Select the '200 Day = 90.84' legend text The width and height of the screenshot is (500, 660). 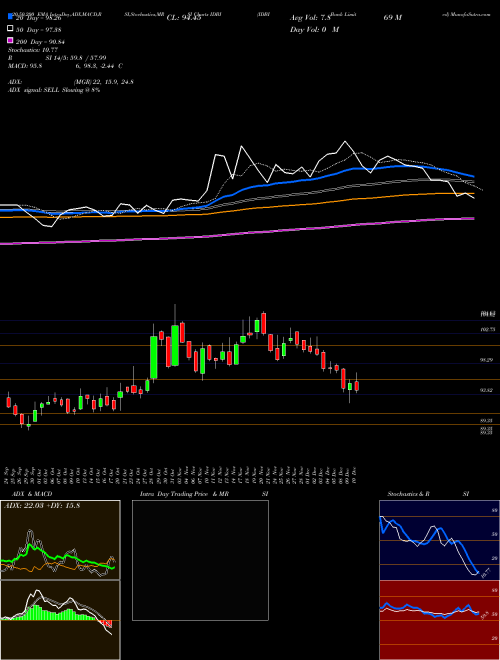(x=40, y=42)
